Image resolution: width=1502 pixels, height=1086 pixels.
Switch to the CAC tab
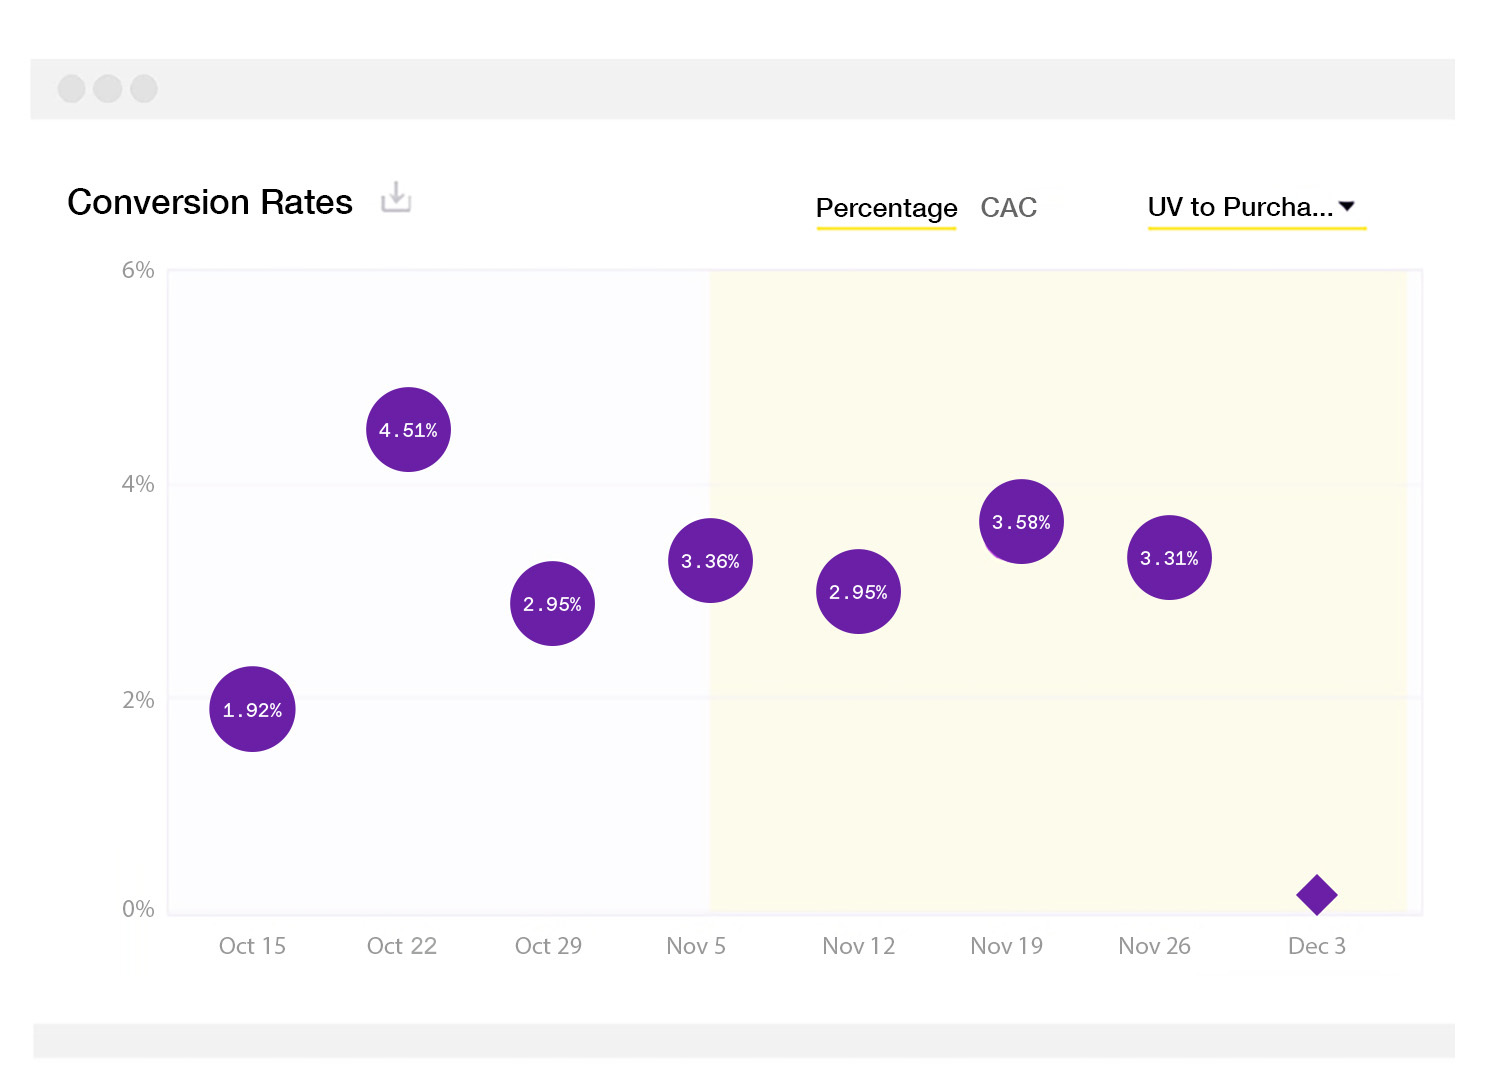(1008, 208)
